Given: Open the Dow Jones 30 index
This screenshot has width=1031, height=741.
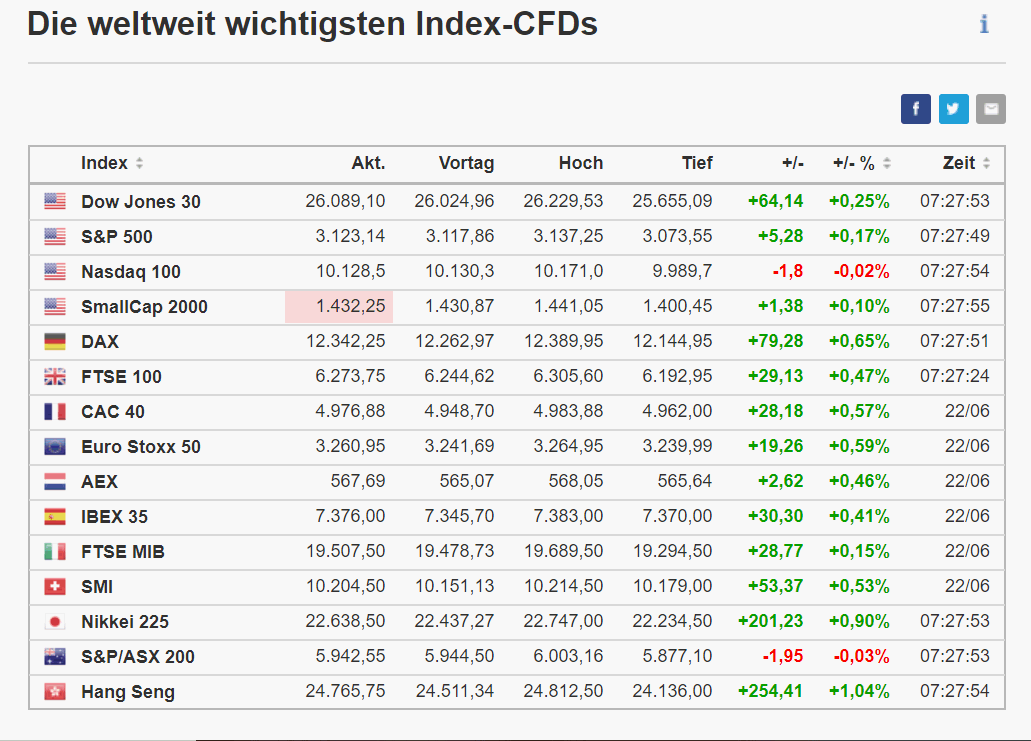Looking at the screenshot, I should click(x=141, y=202).
